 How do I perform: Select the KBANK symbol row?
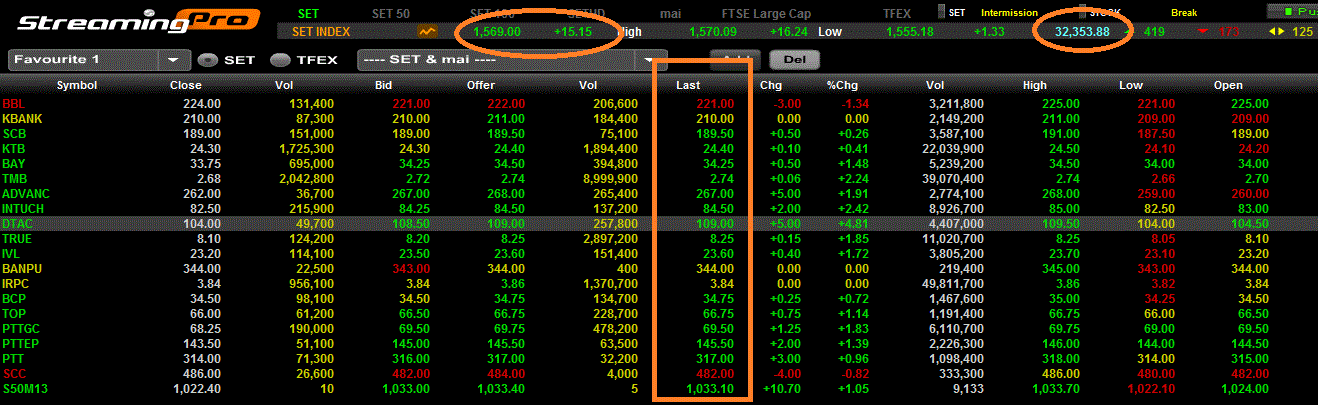[659, 119]
